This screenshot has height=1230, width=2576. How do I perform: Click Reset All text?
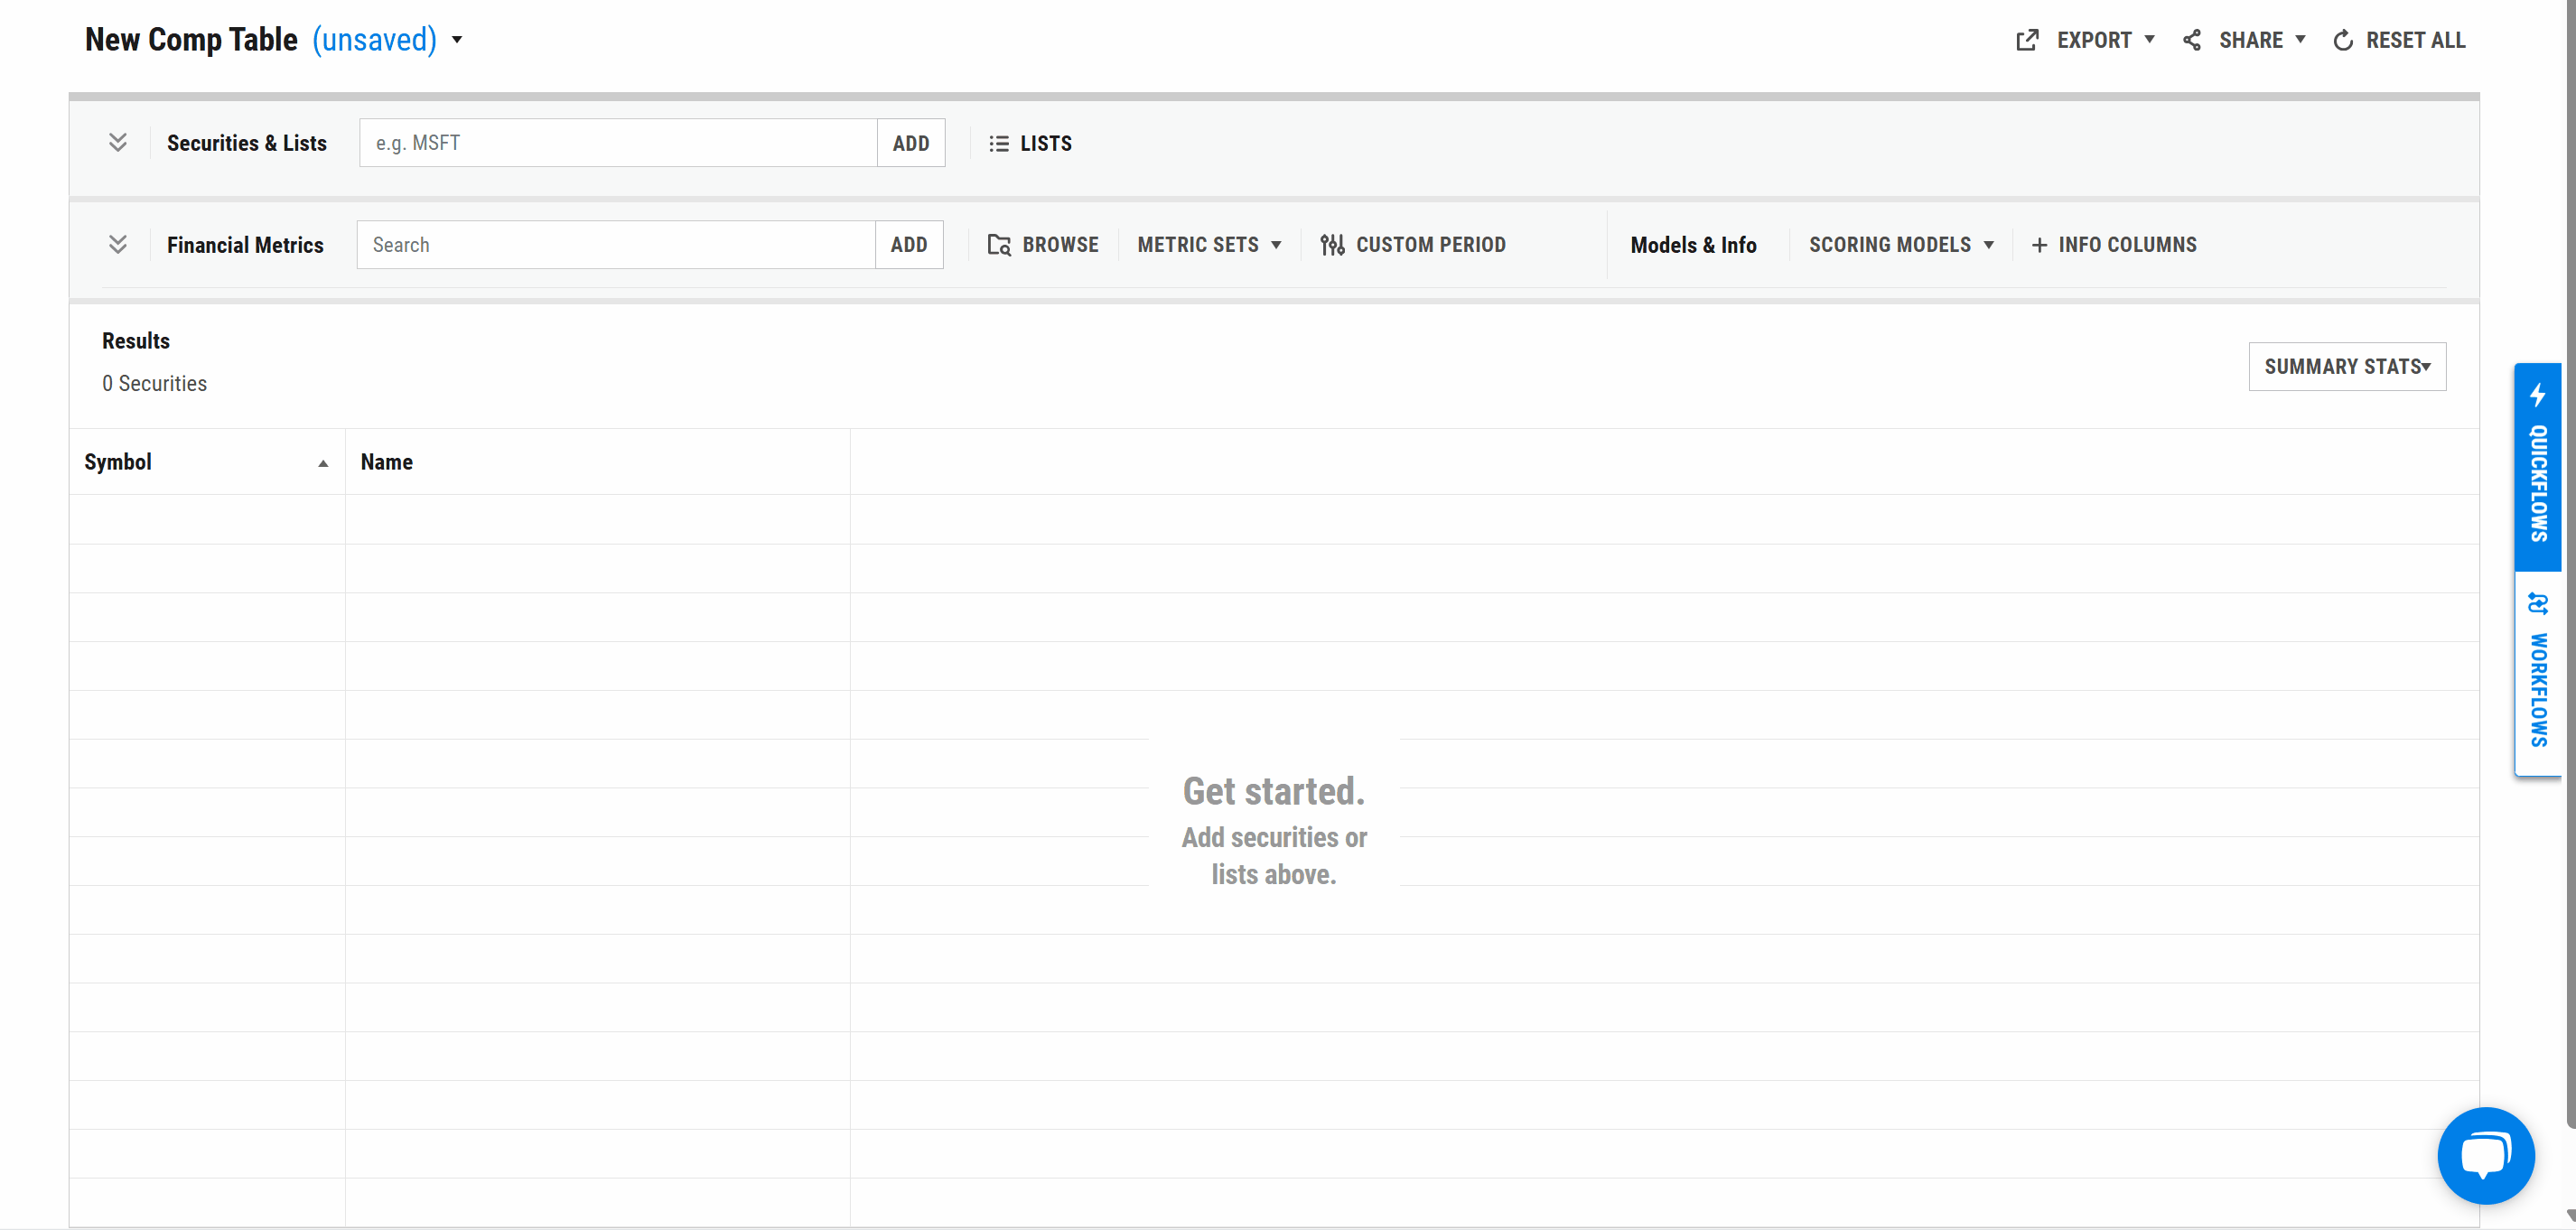tap(2415, 41)
